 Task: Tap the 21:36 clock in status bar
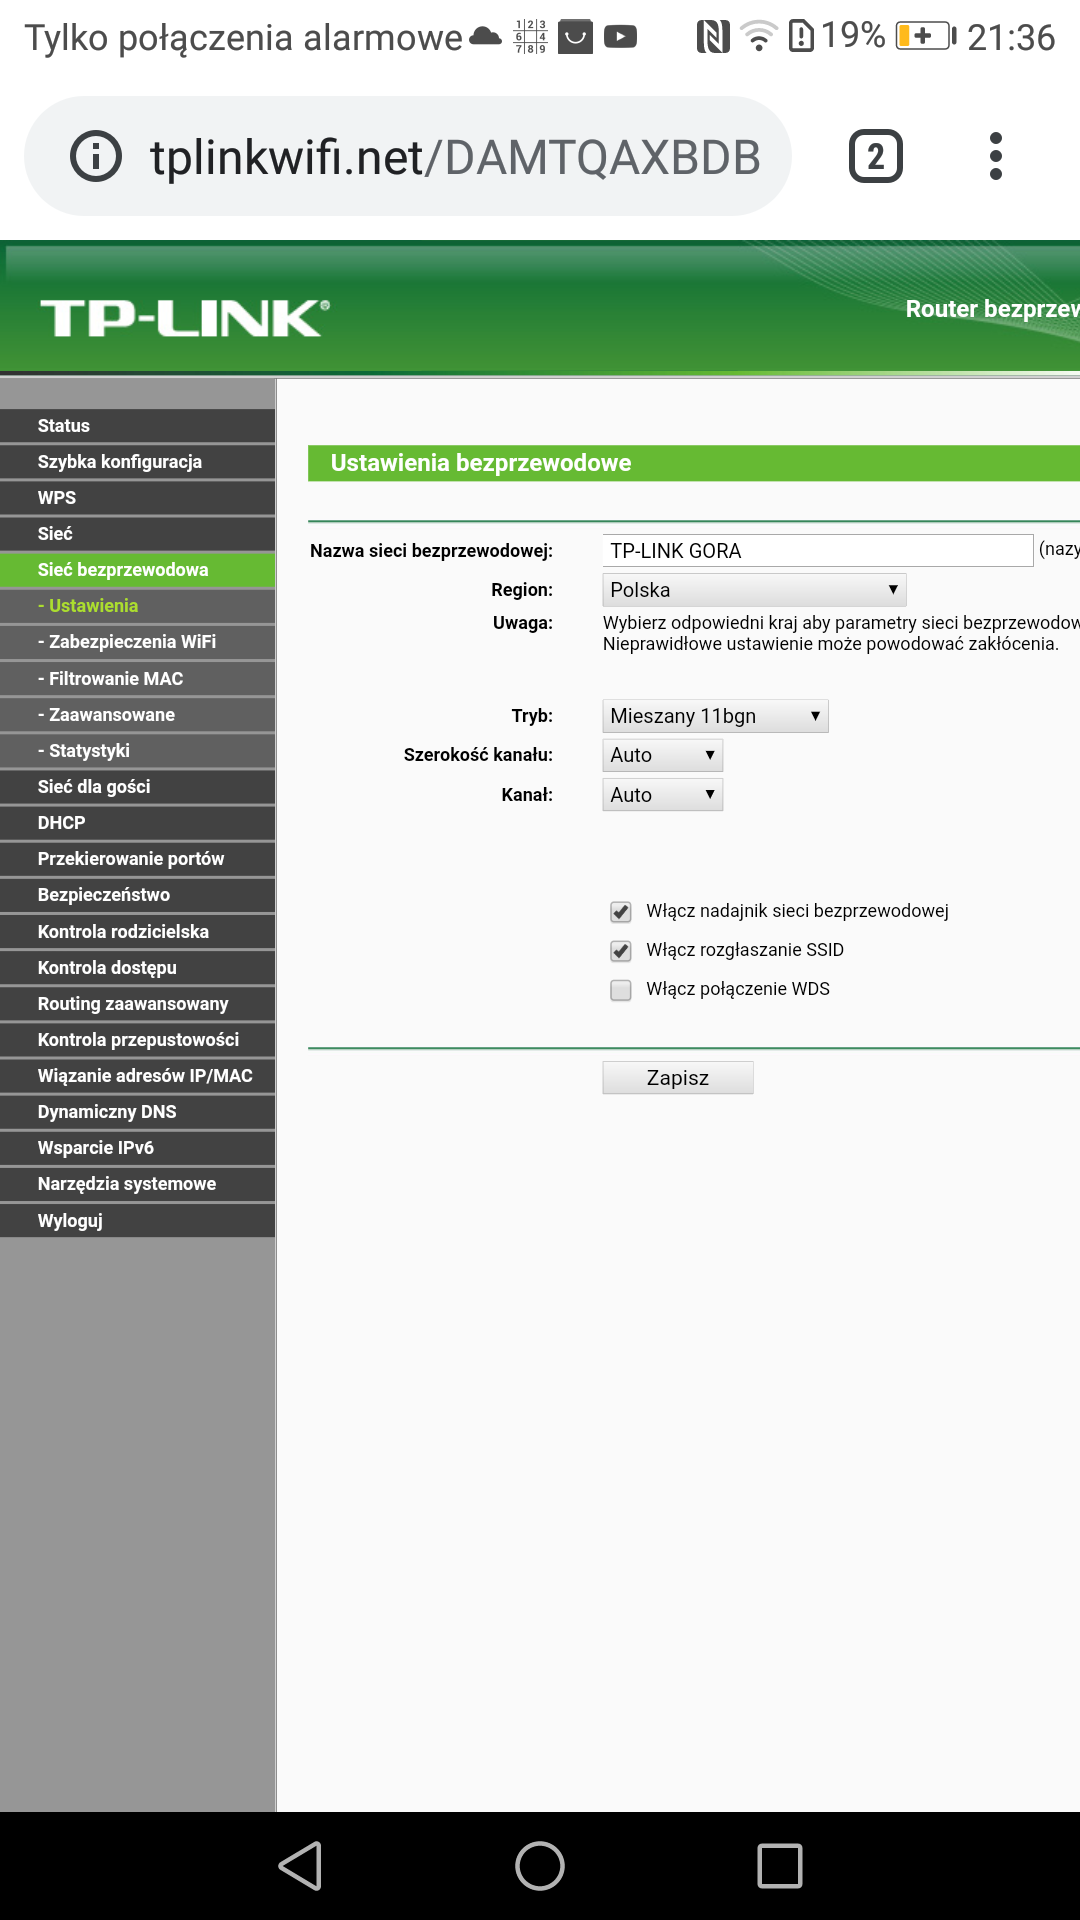point(1011,37)
